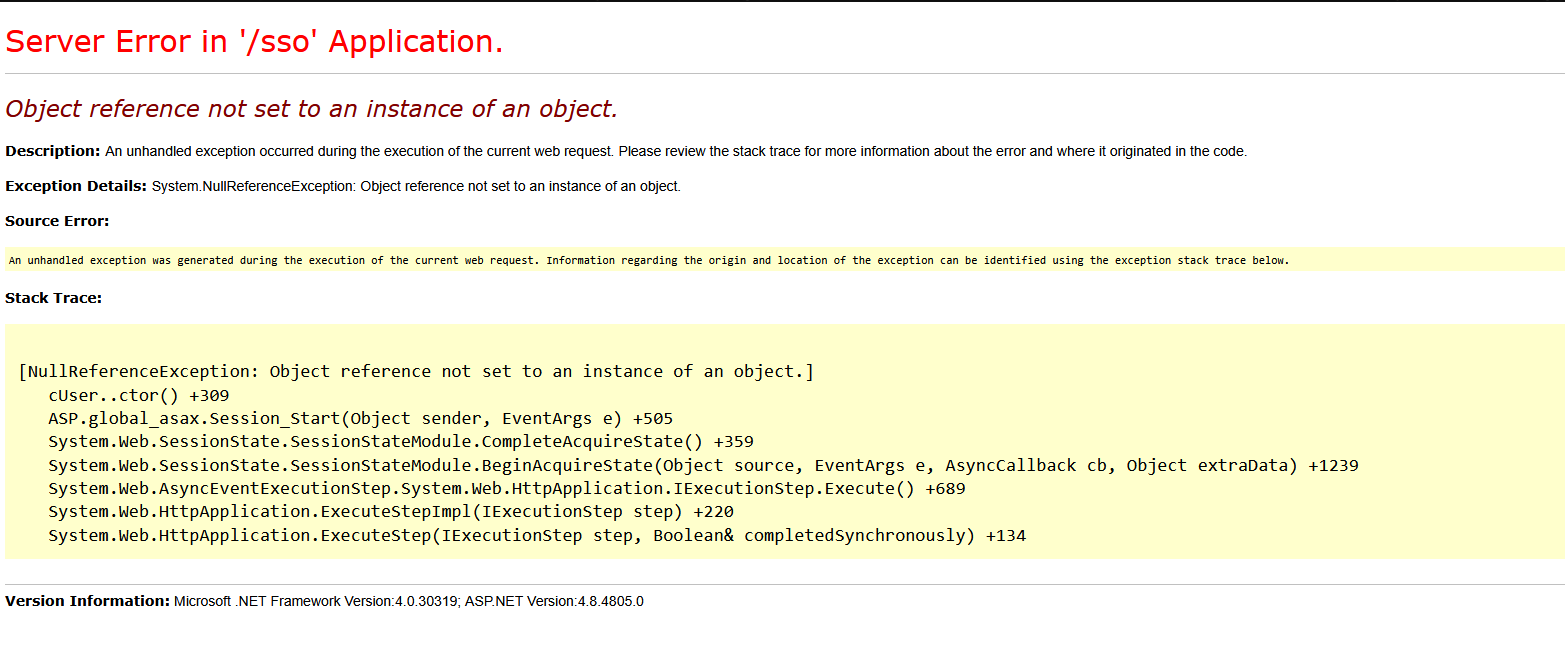Click the "AsyncEventExecutionStep" stack line
Screen dimensions: 1565x645
(507, 489)
